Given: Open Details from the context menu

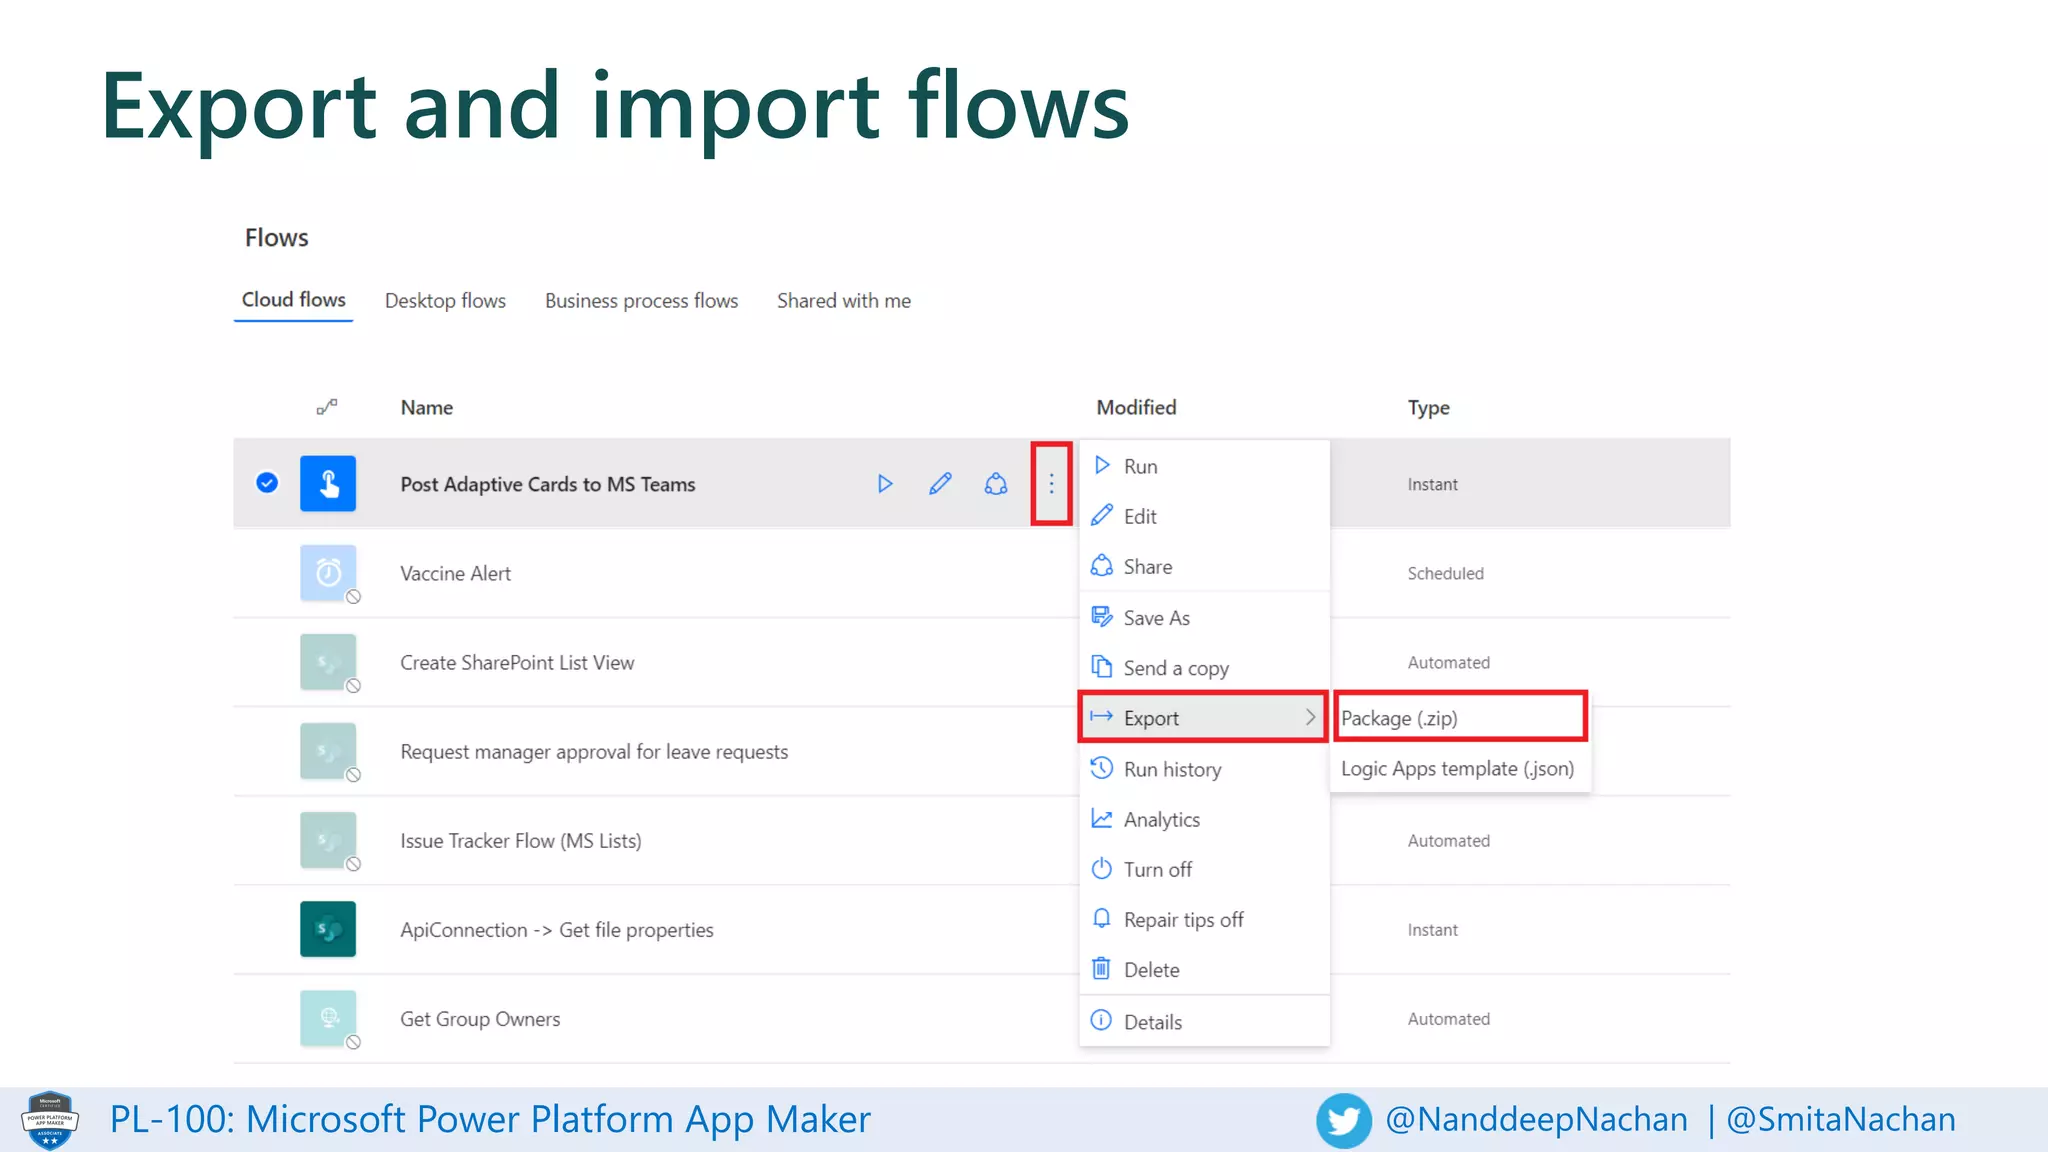Looking at the screenshot, I should pos(1204,1021).
